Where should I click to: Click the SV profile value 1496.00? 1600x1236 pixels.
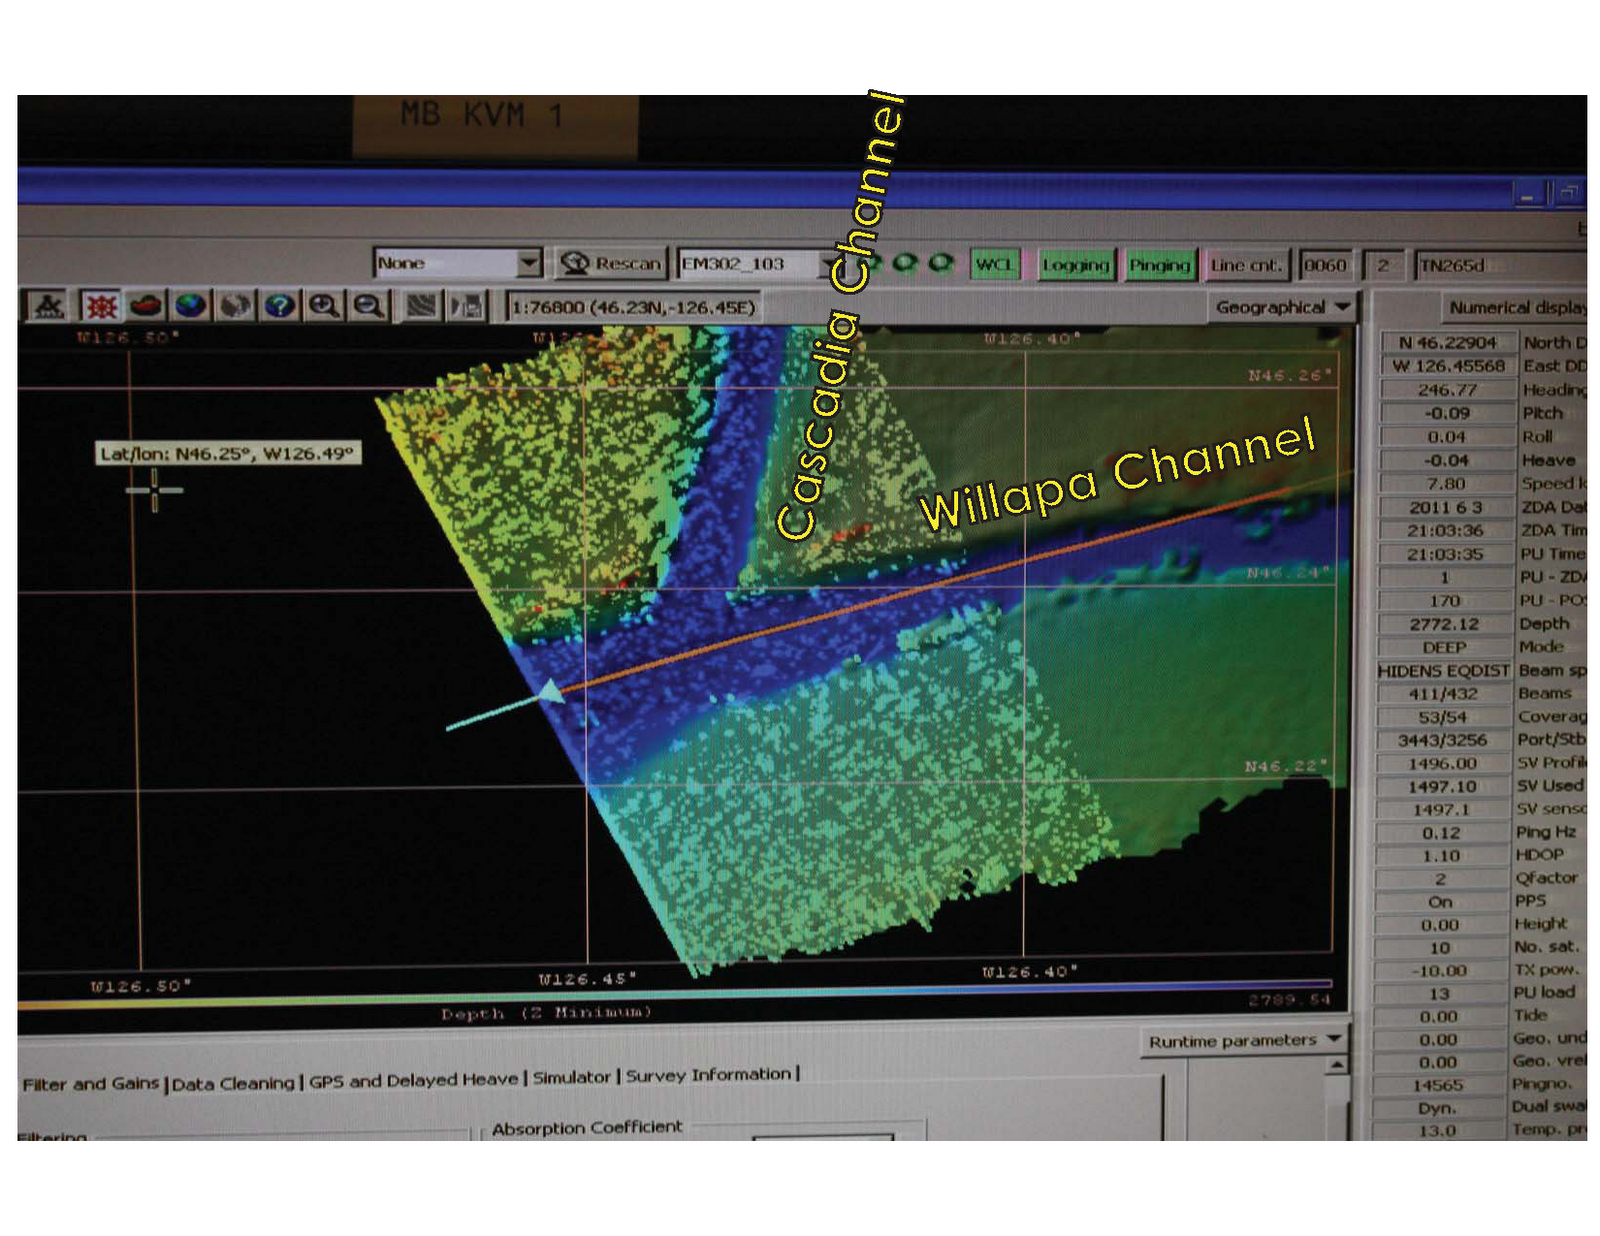[x=1443, y=763]
